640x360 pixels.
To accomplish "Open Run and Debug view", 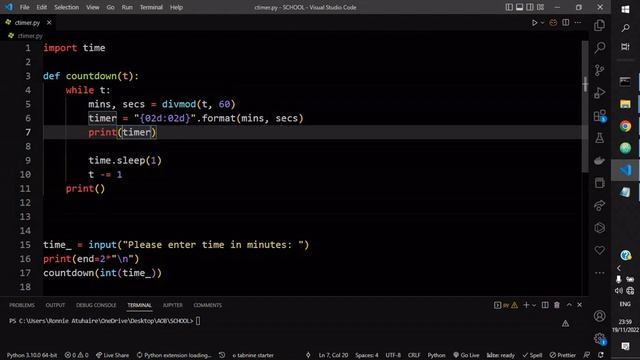I will pyautogui.click(x=600, y=93).
